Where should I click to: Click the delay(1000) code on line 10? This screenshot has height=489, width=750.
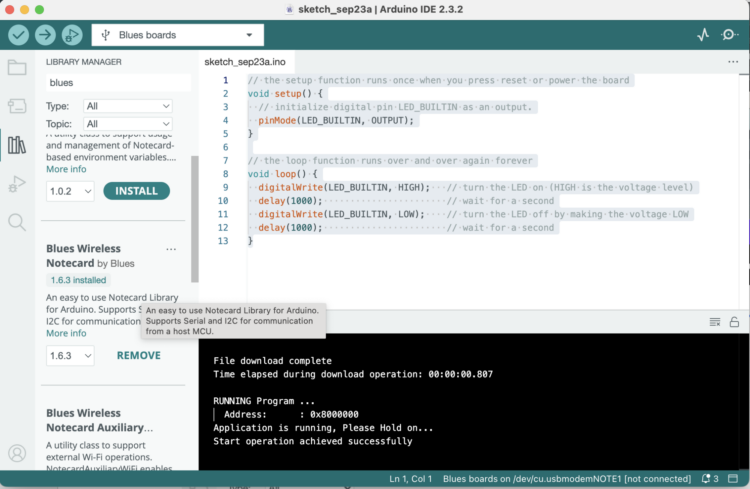coord(290,201)
